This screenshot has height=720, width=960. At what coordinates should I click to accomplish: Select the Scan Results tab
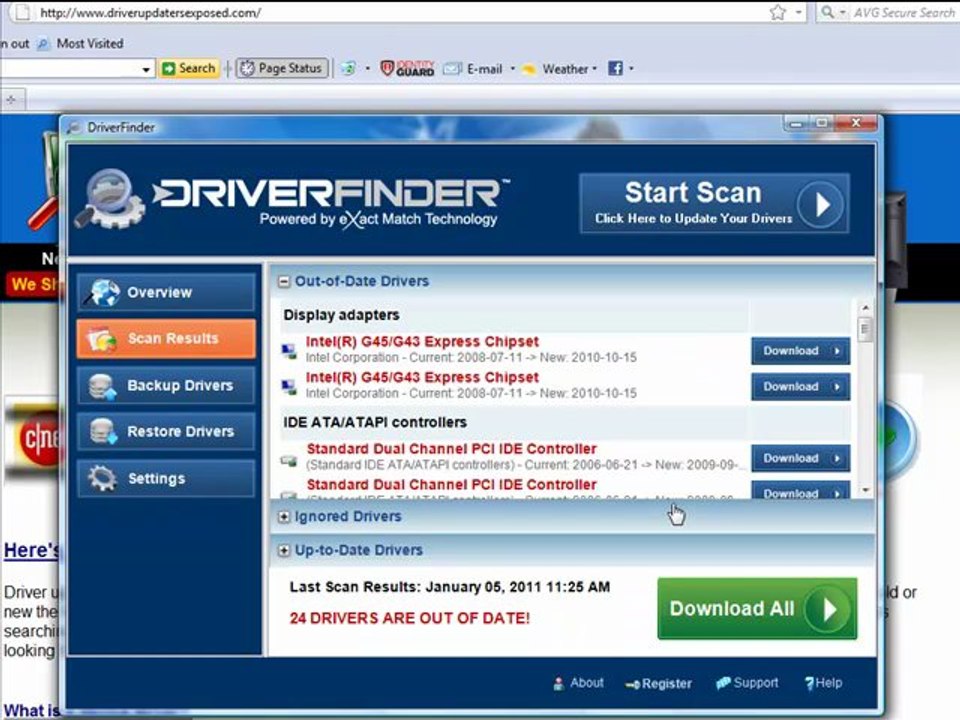[166, 339]
